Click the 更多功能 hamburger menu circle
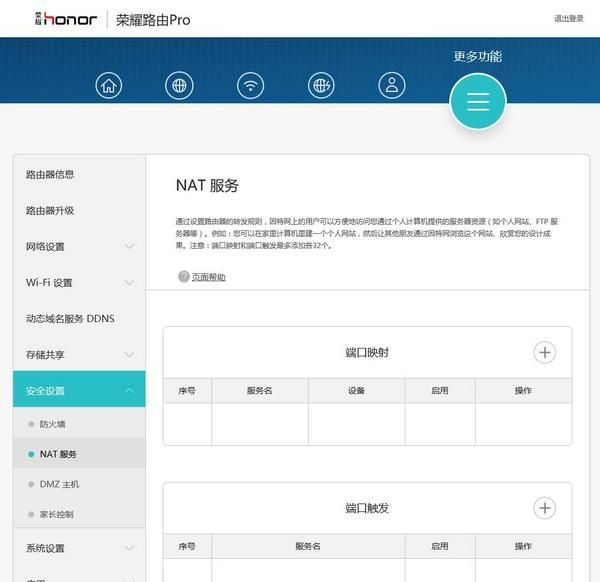600x582 pixels. [x=478, y=101]
